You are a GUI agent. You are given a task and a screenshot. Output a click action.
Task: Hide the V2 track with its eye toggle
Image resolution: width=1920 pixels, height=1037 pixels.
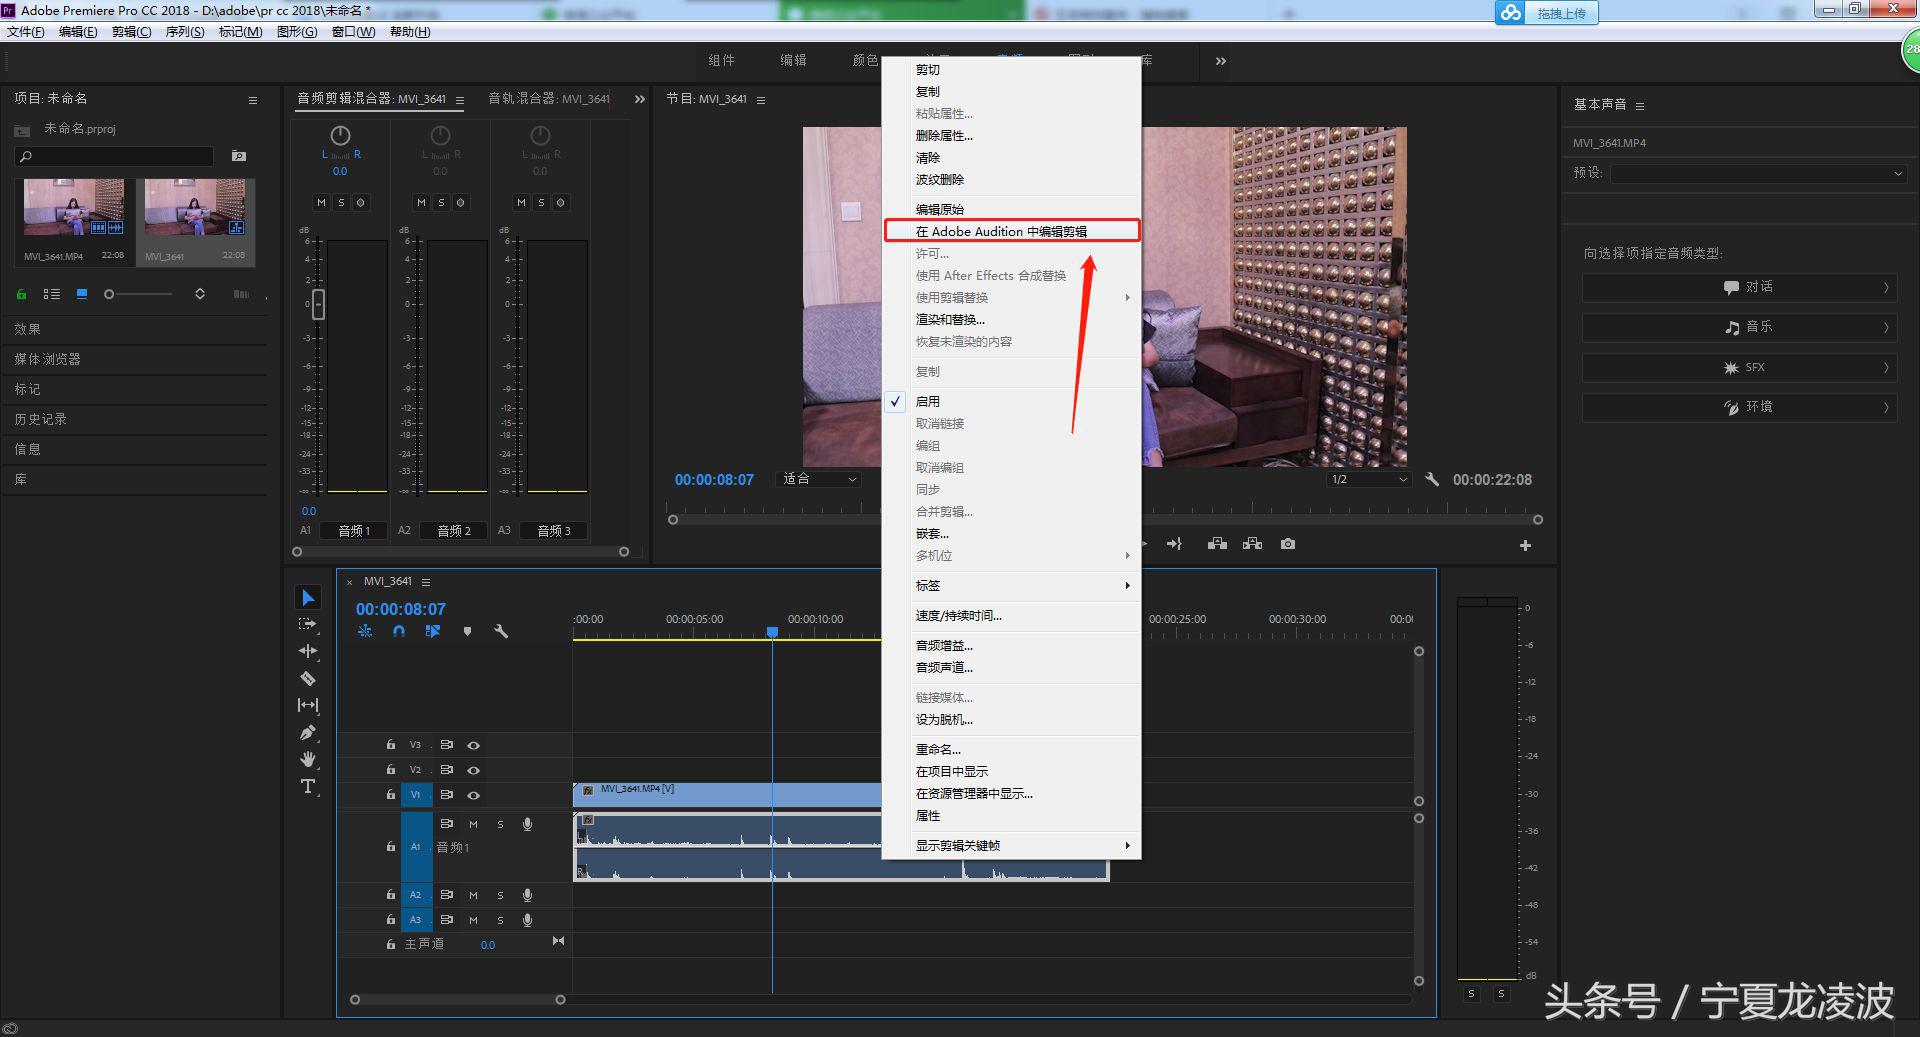(473, 770)
